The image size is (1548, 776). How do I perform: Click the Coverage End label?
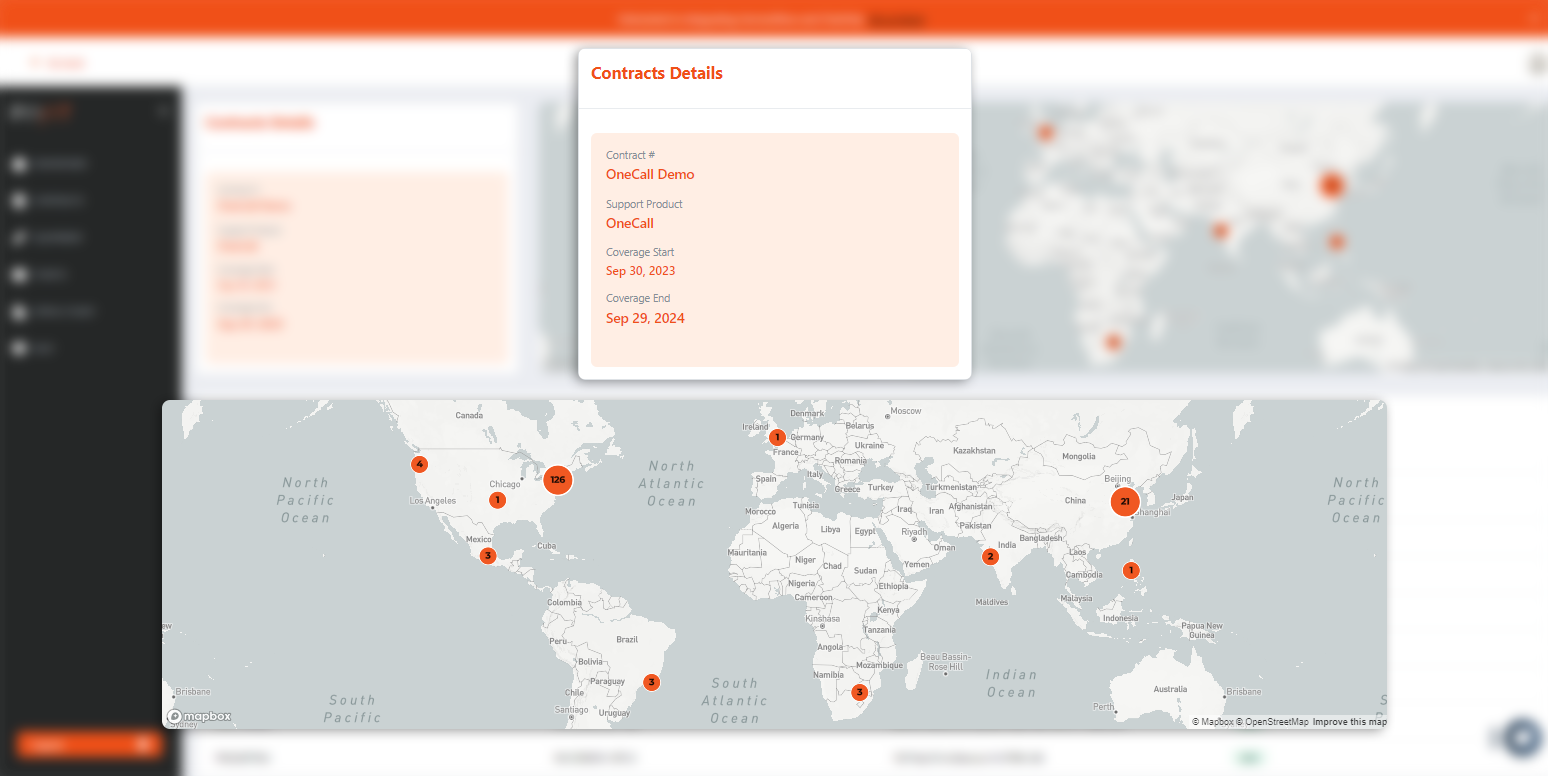pos(638,298)
